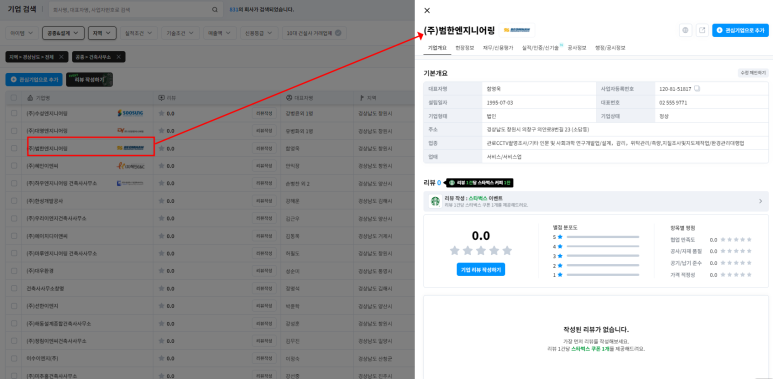773x379 pixels.
Task: Click the 02 555 9771 phone number
Action: pyautogui.click(x=673, y=103)
